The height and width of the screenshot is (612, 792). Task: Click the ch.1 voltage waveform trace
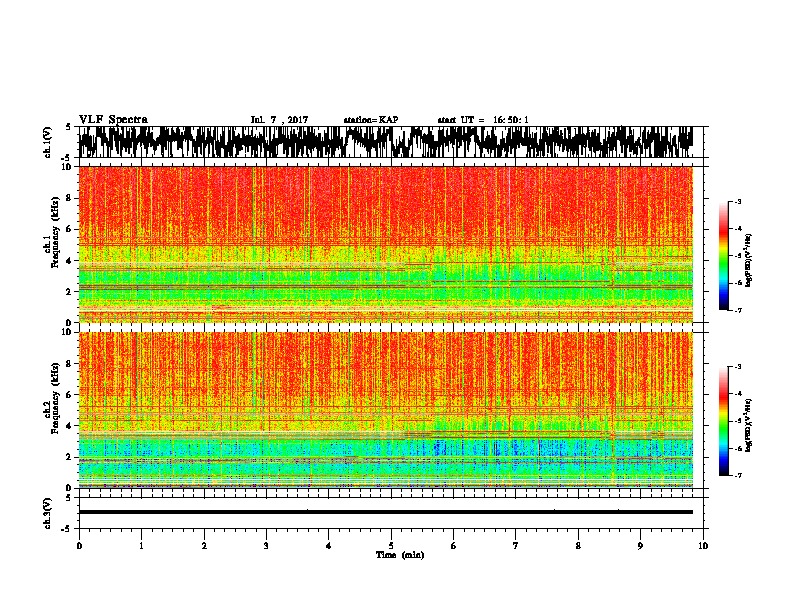point(385,142)
